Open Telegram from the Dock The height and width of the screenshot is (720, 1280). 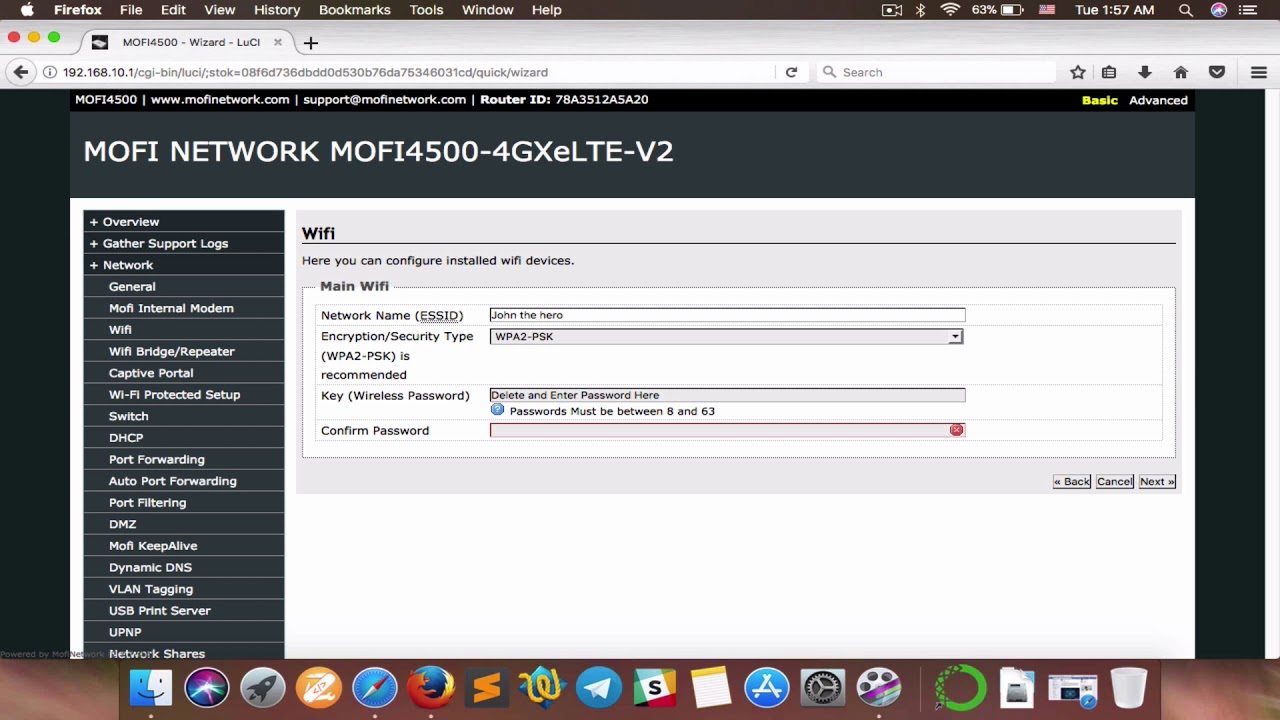599,688
